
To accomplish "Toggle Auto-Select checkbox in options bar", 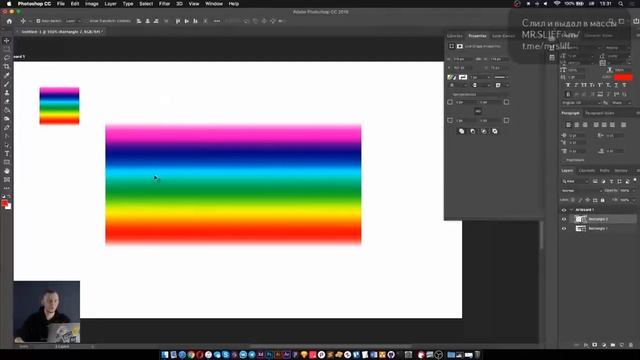I will (38, 21).
